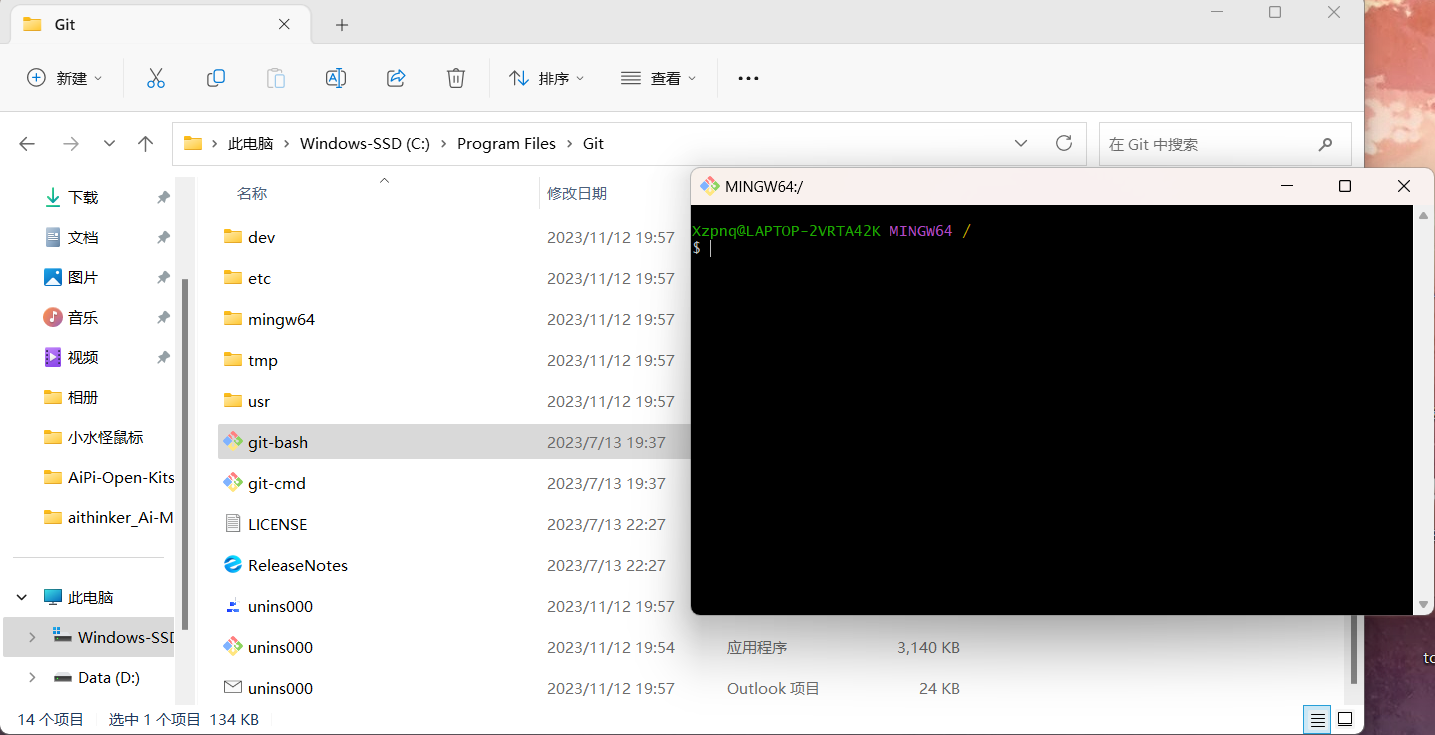Close the MINGW64 terminal window
This screenshot has width=1435, height=735.
click(1404, 186)
